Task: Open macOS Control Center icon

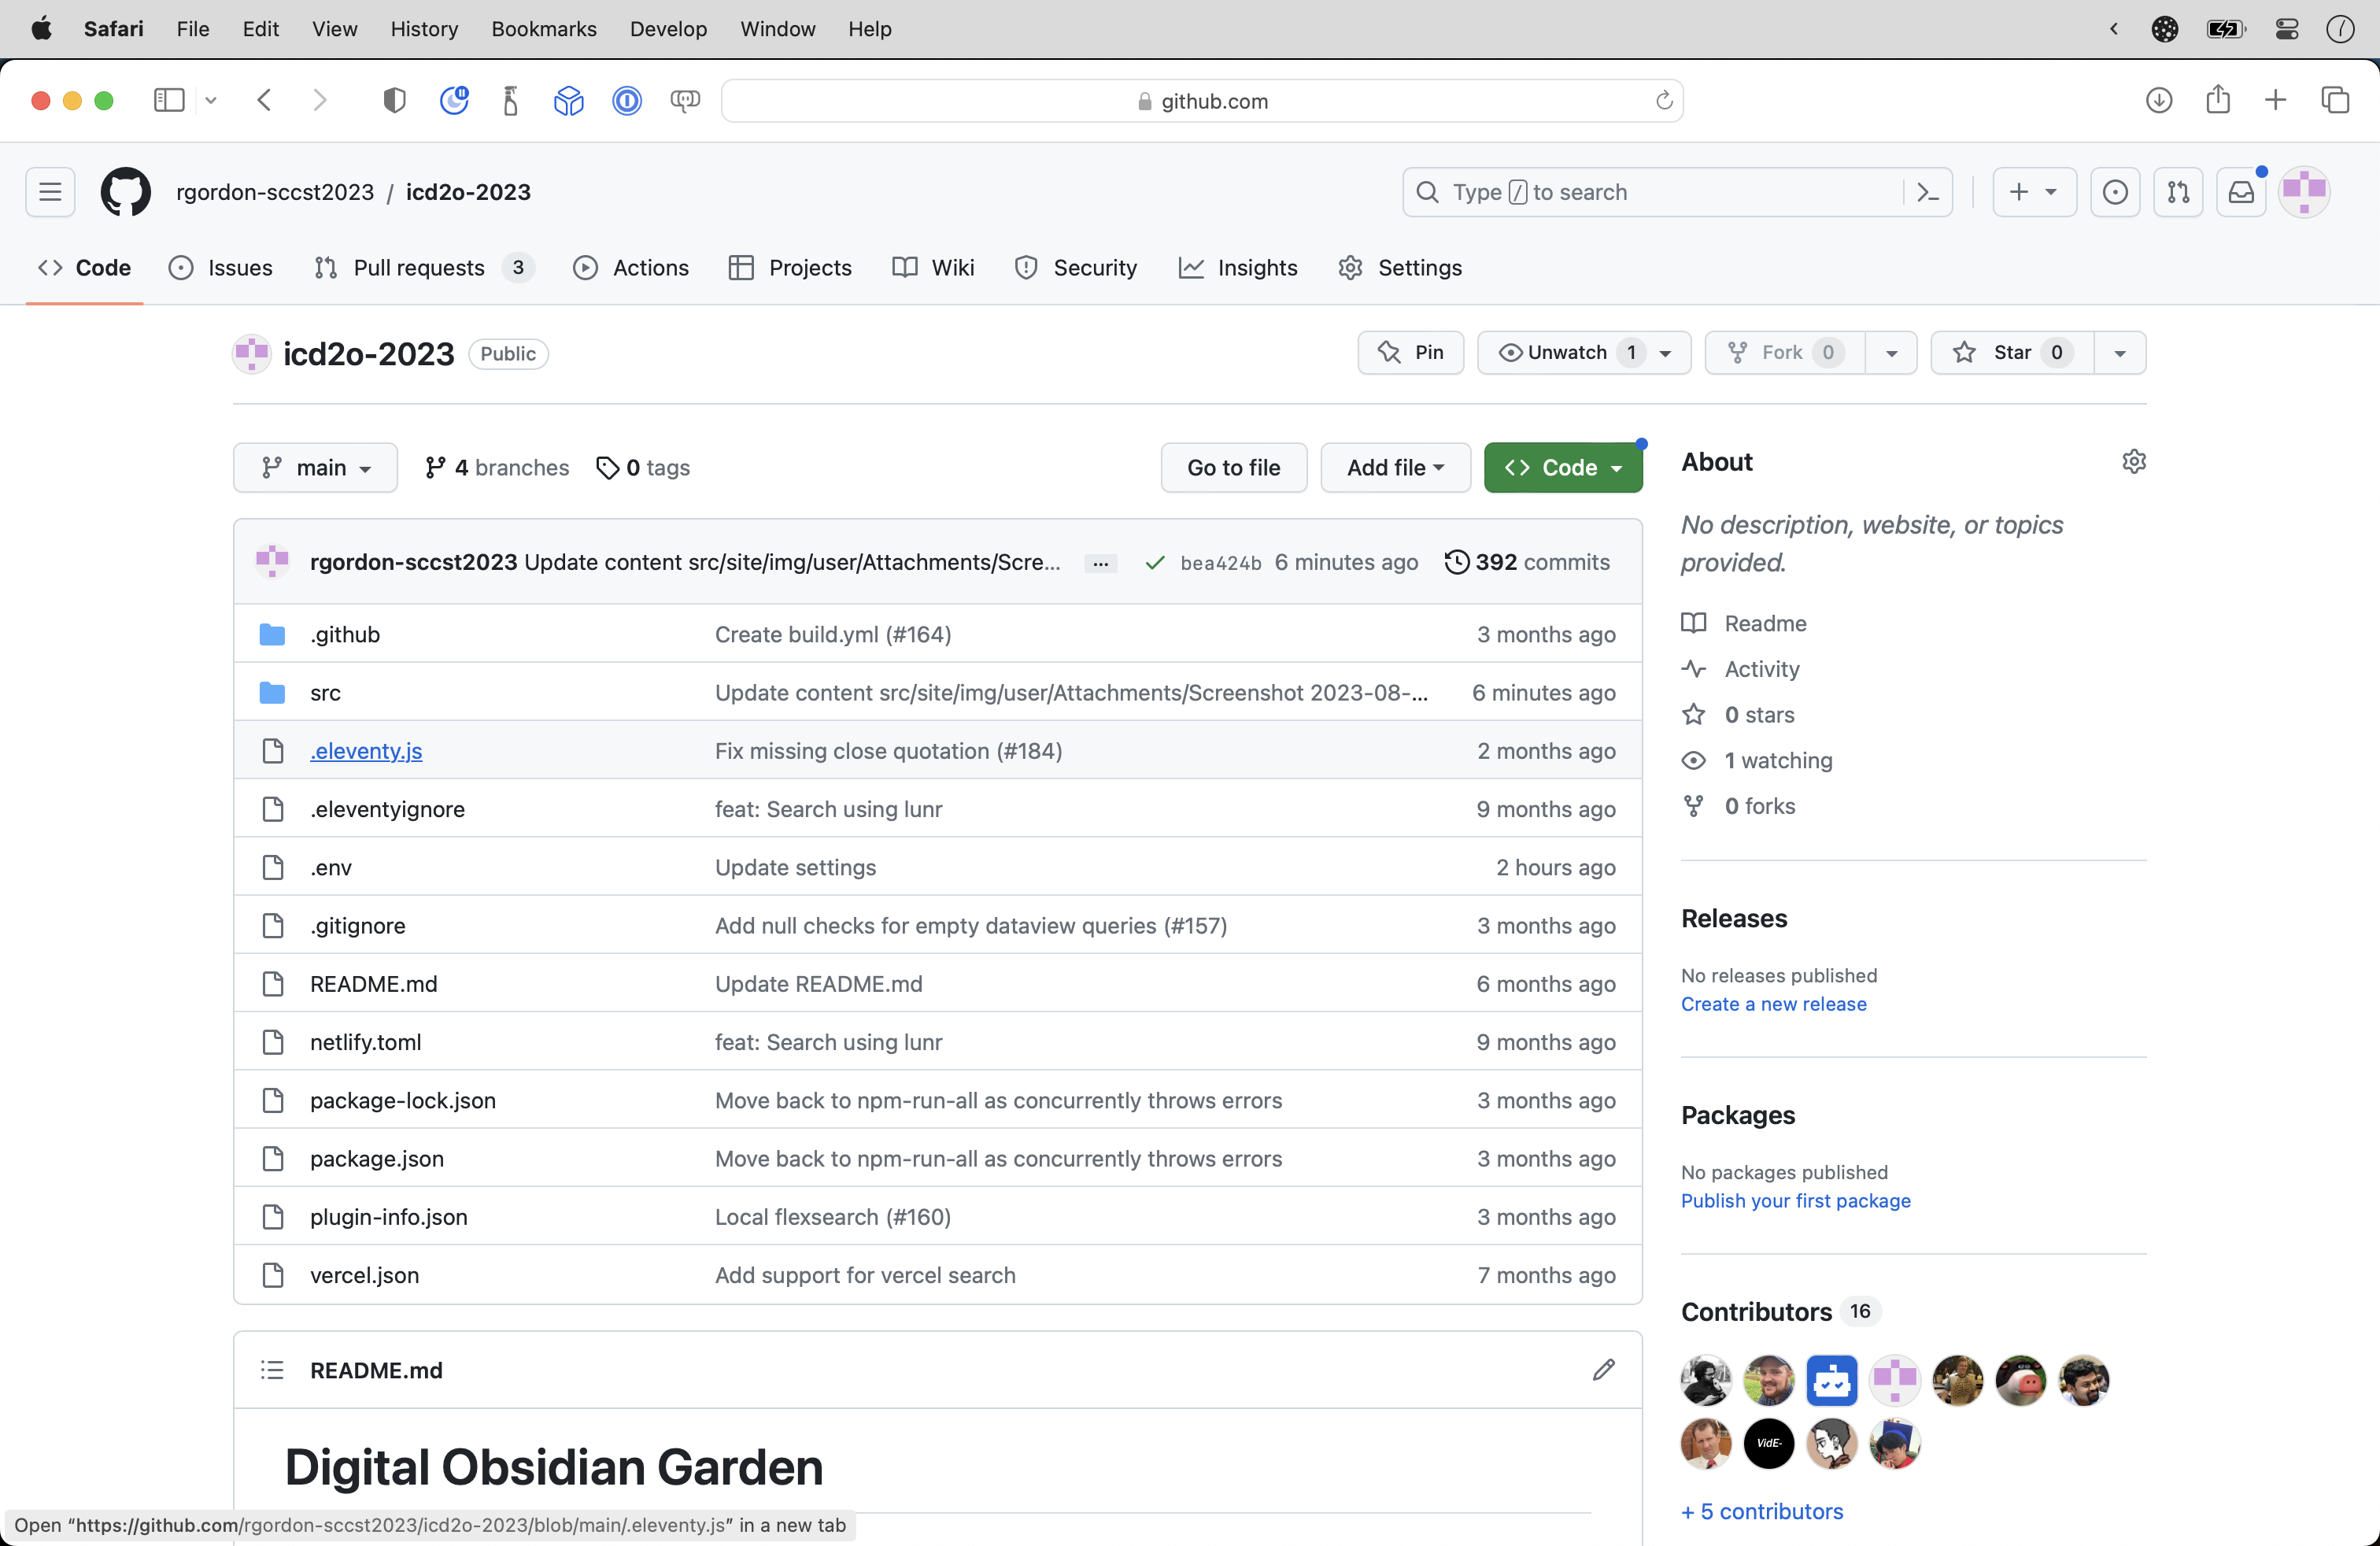Action: point(2287,29)
